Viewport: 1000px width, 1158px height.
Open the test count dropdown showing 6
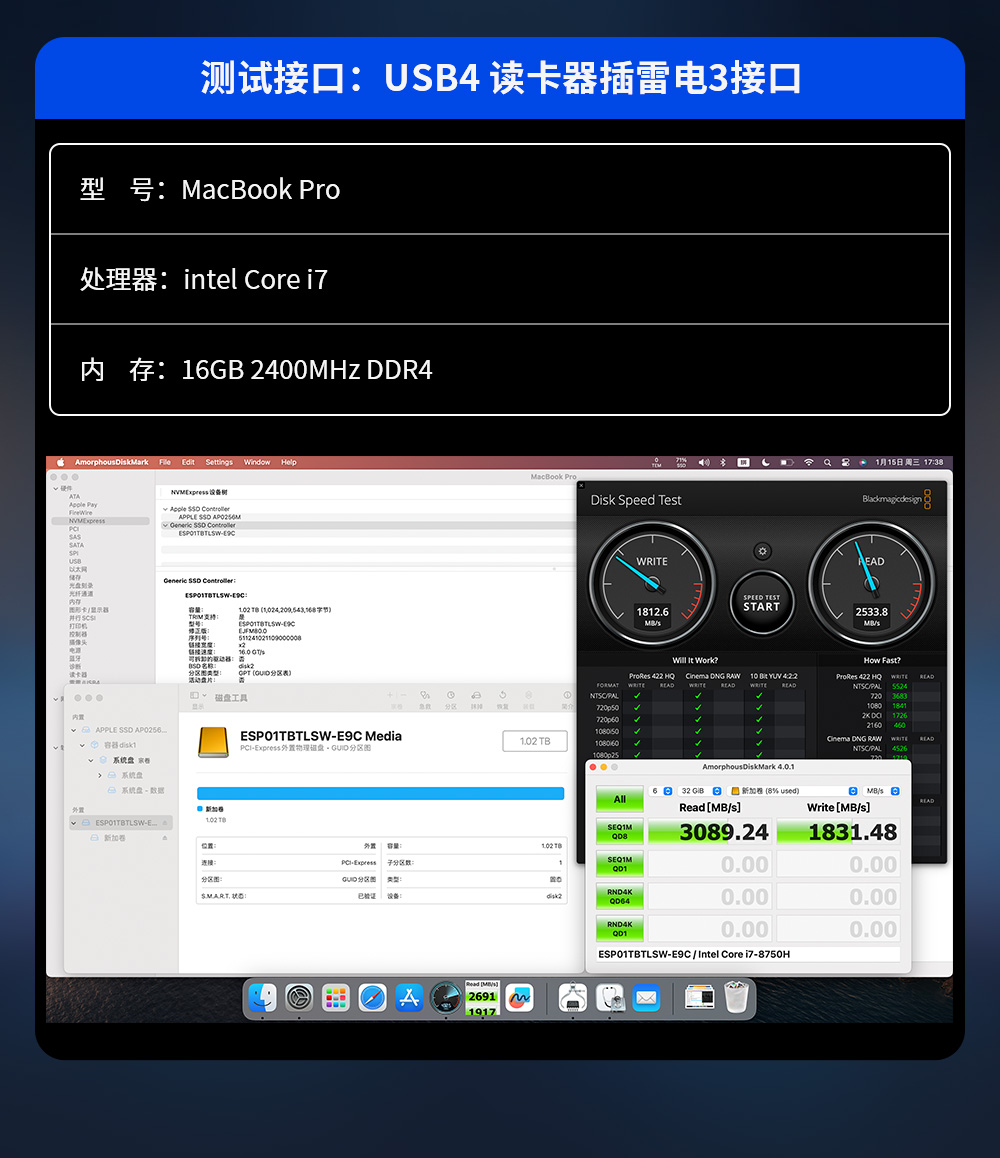pos(661,791)
